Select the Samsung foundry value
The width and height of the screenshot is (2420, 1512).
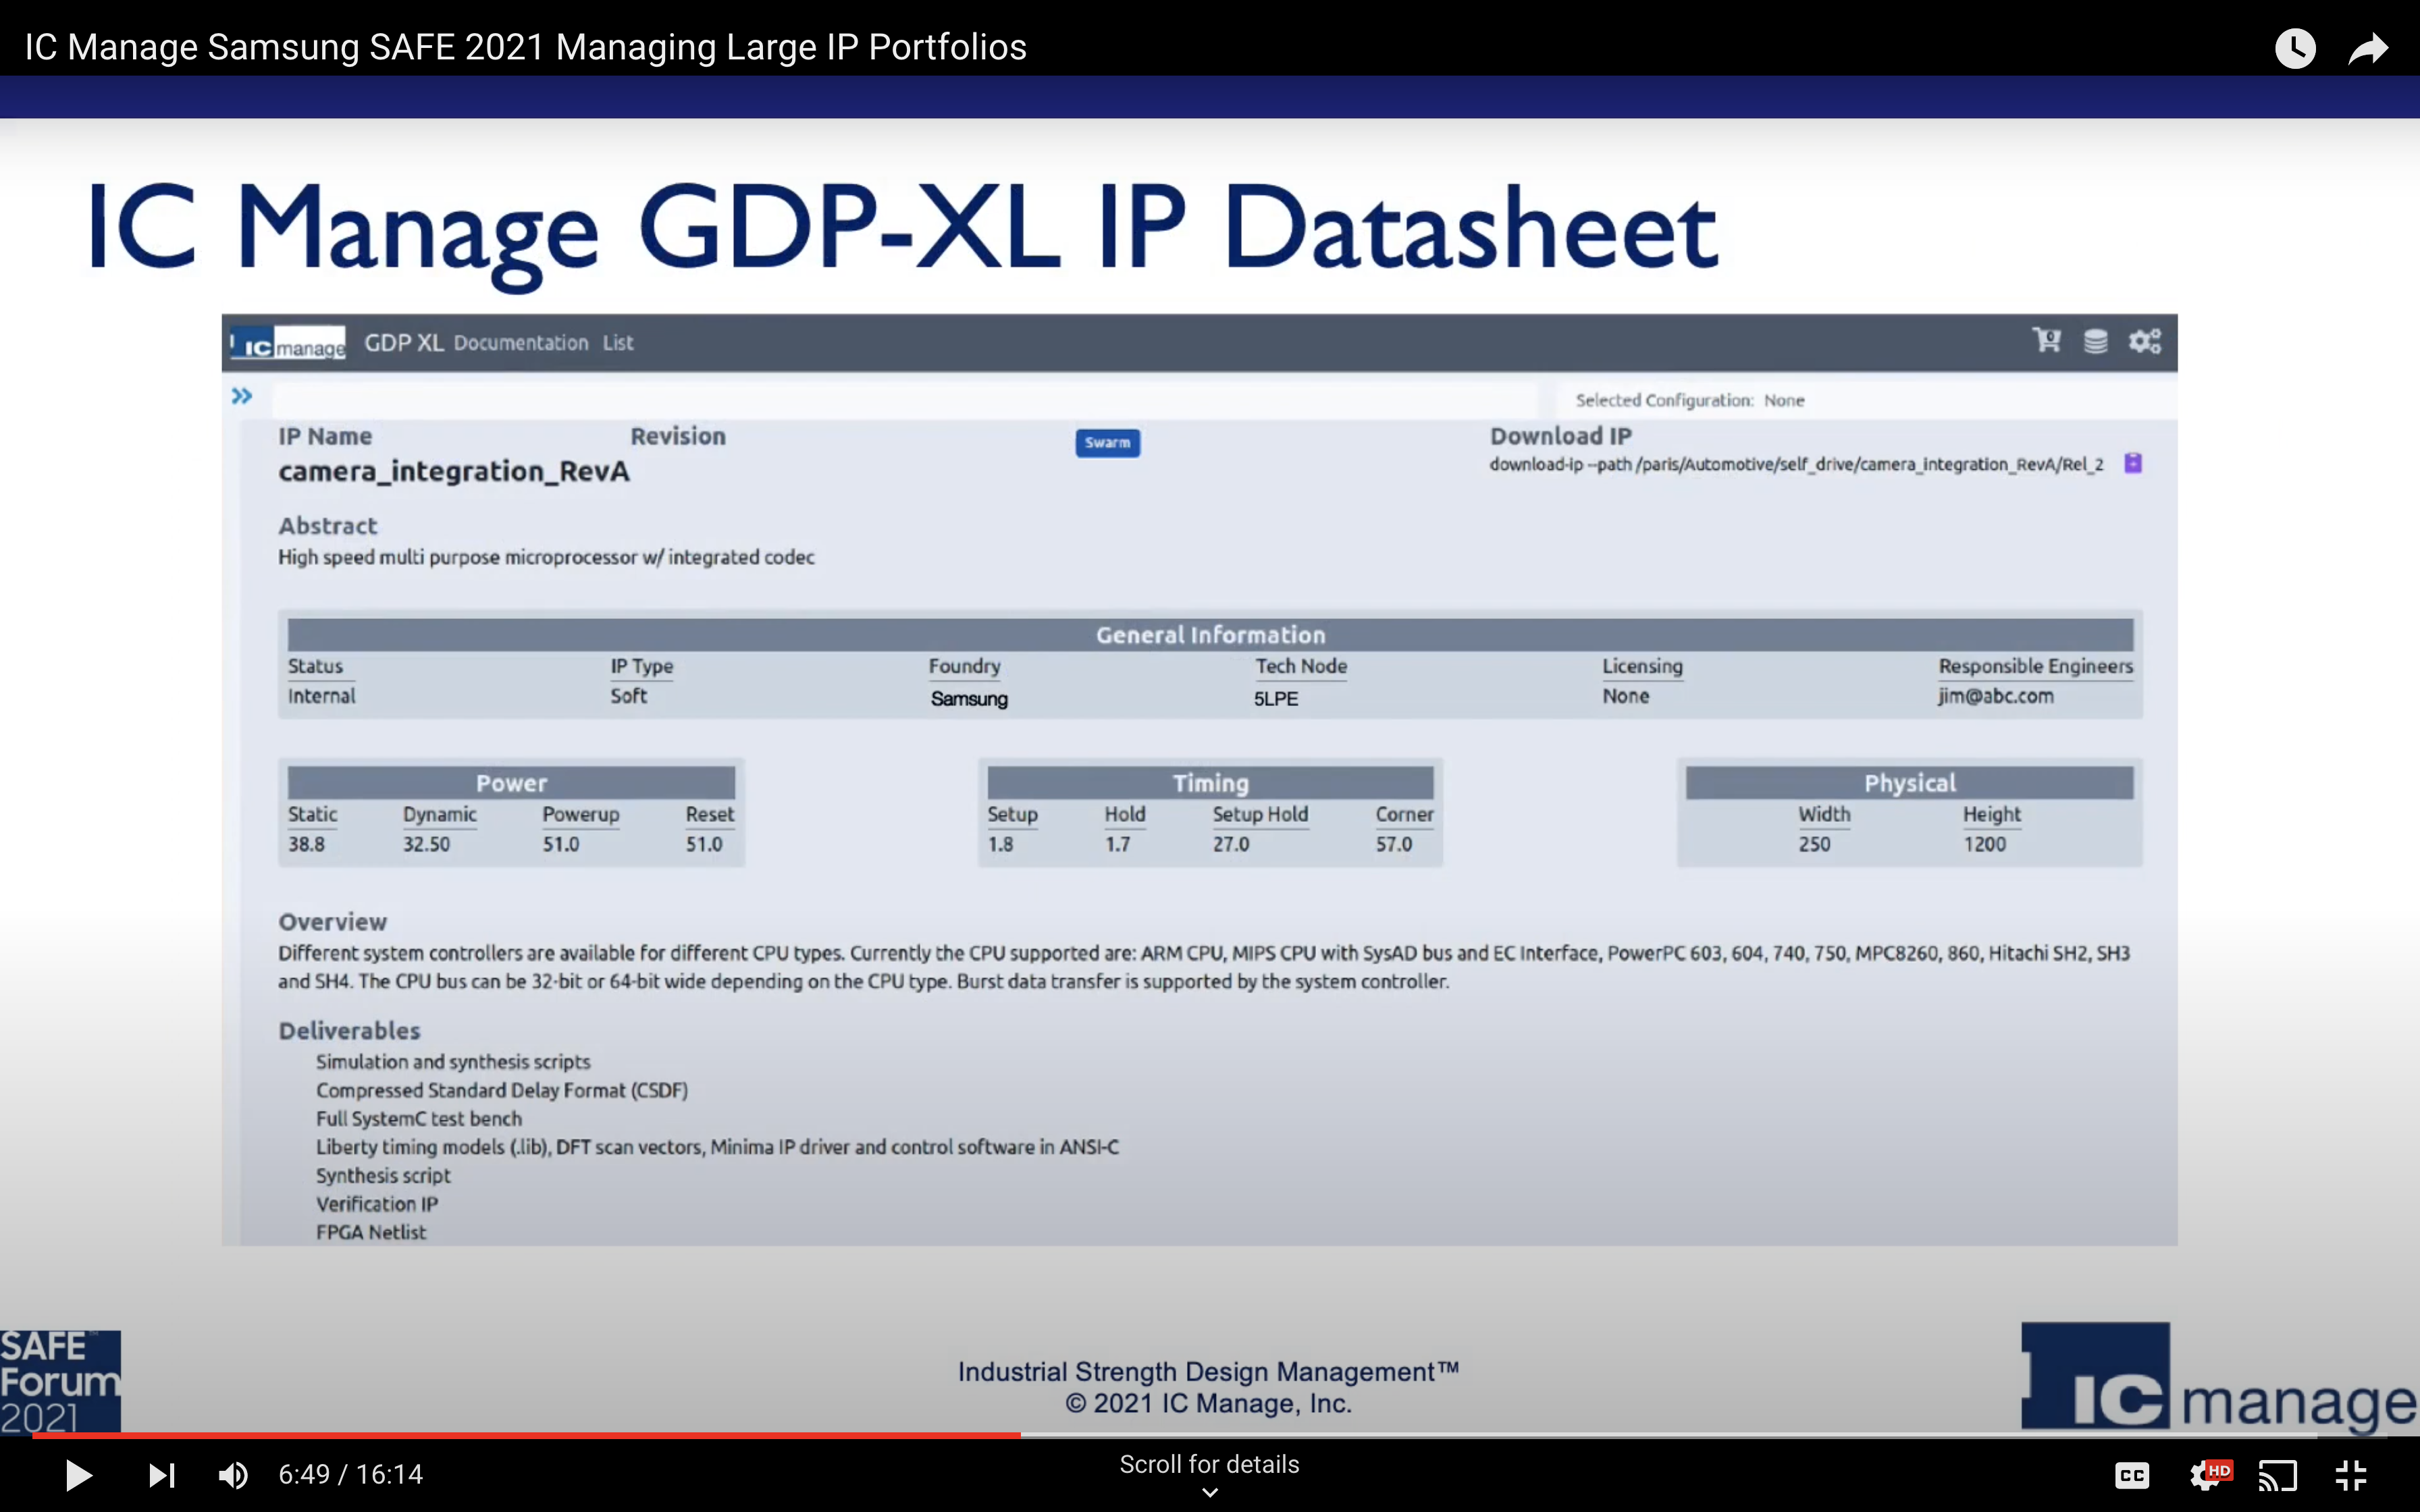969,699
